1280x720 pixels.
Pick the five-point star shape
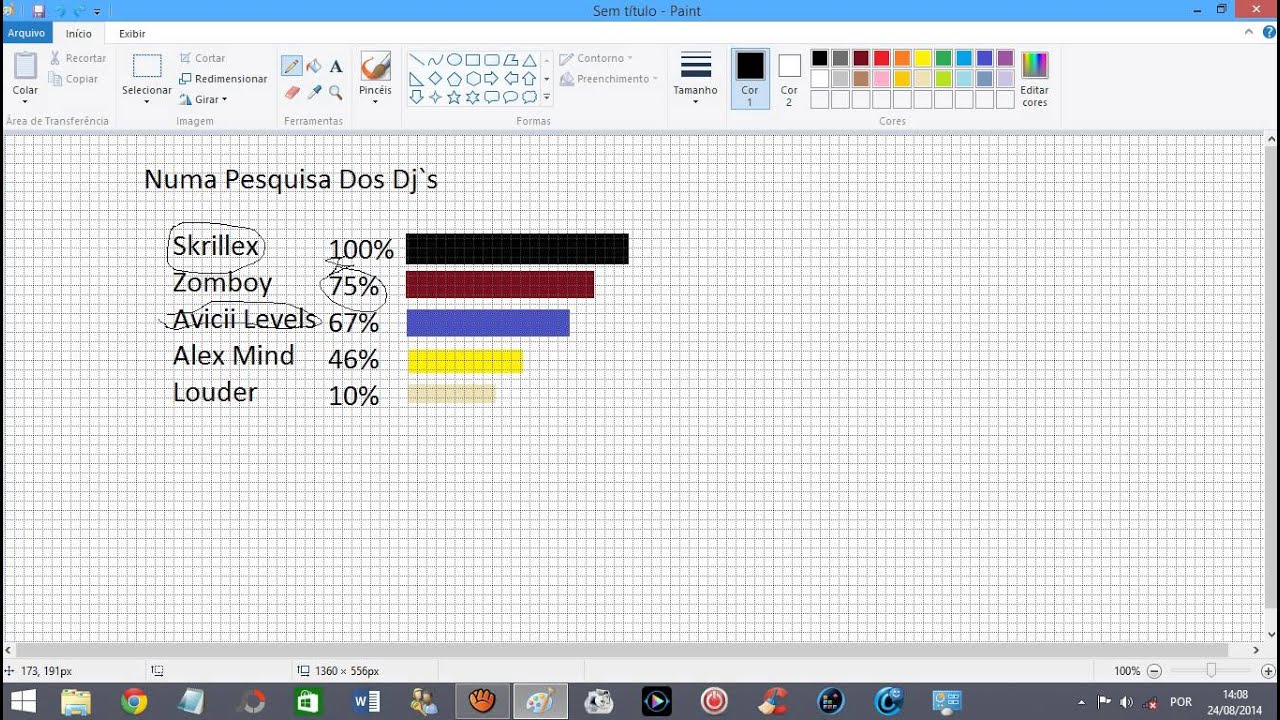454,97
